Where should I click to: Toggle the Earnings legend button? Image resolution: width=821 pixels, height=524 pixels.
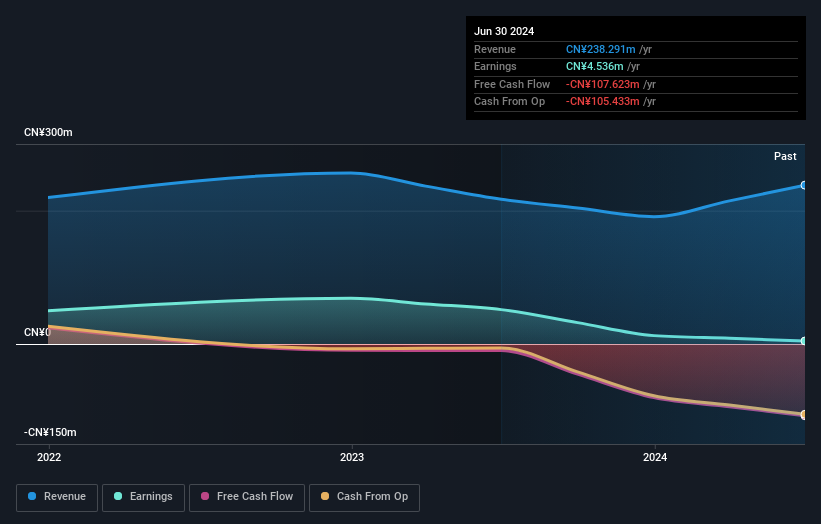coord(143,497)
